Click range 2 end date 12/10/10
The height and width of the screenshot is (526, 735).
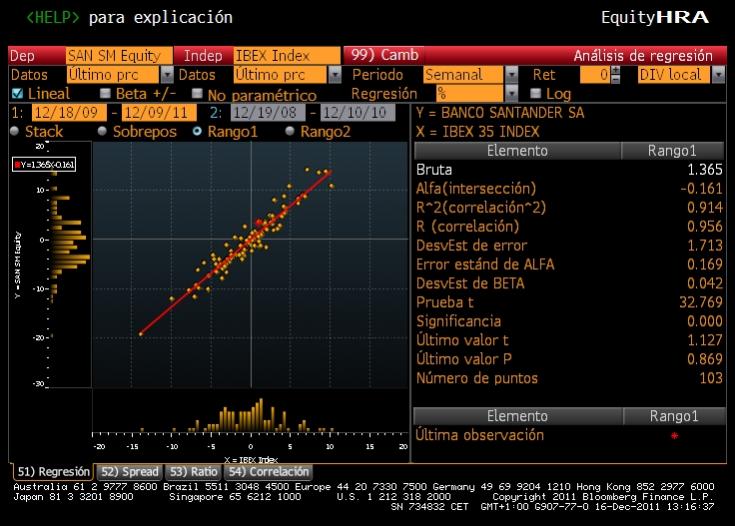(358, 113)
